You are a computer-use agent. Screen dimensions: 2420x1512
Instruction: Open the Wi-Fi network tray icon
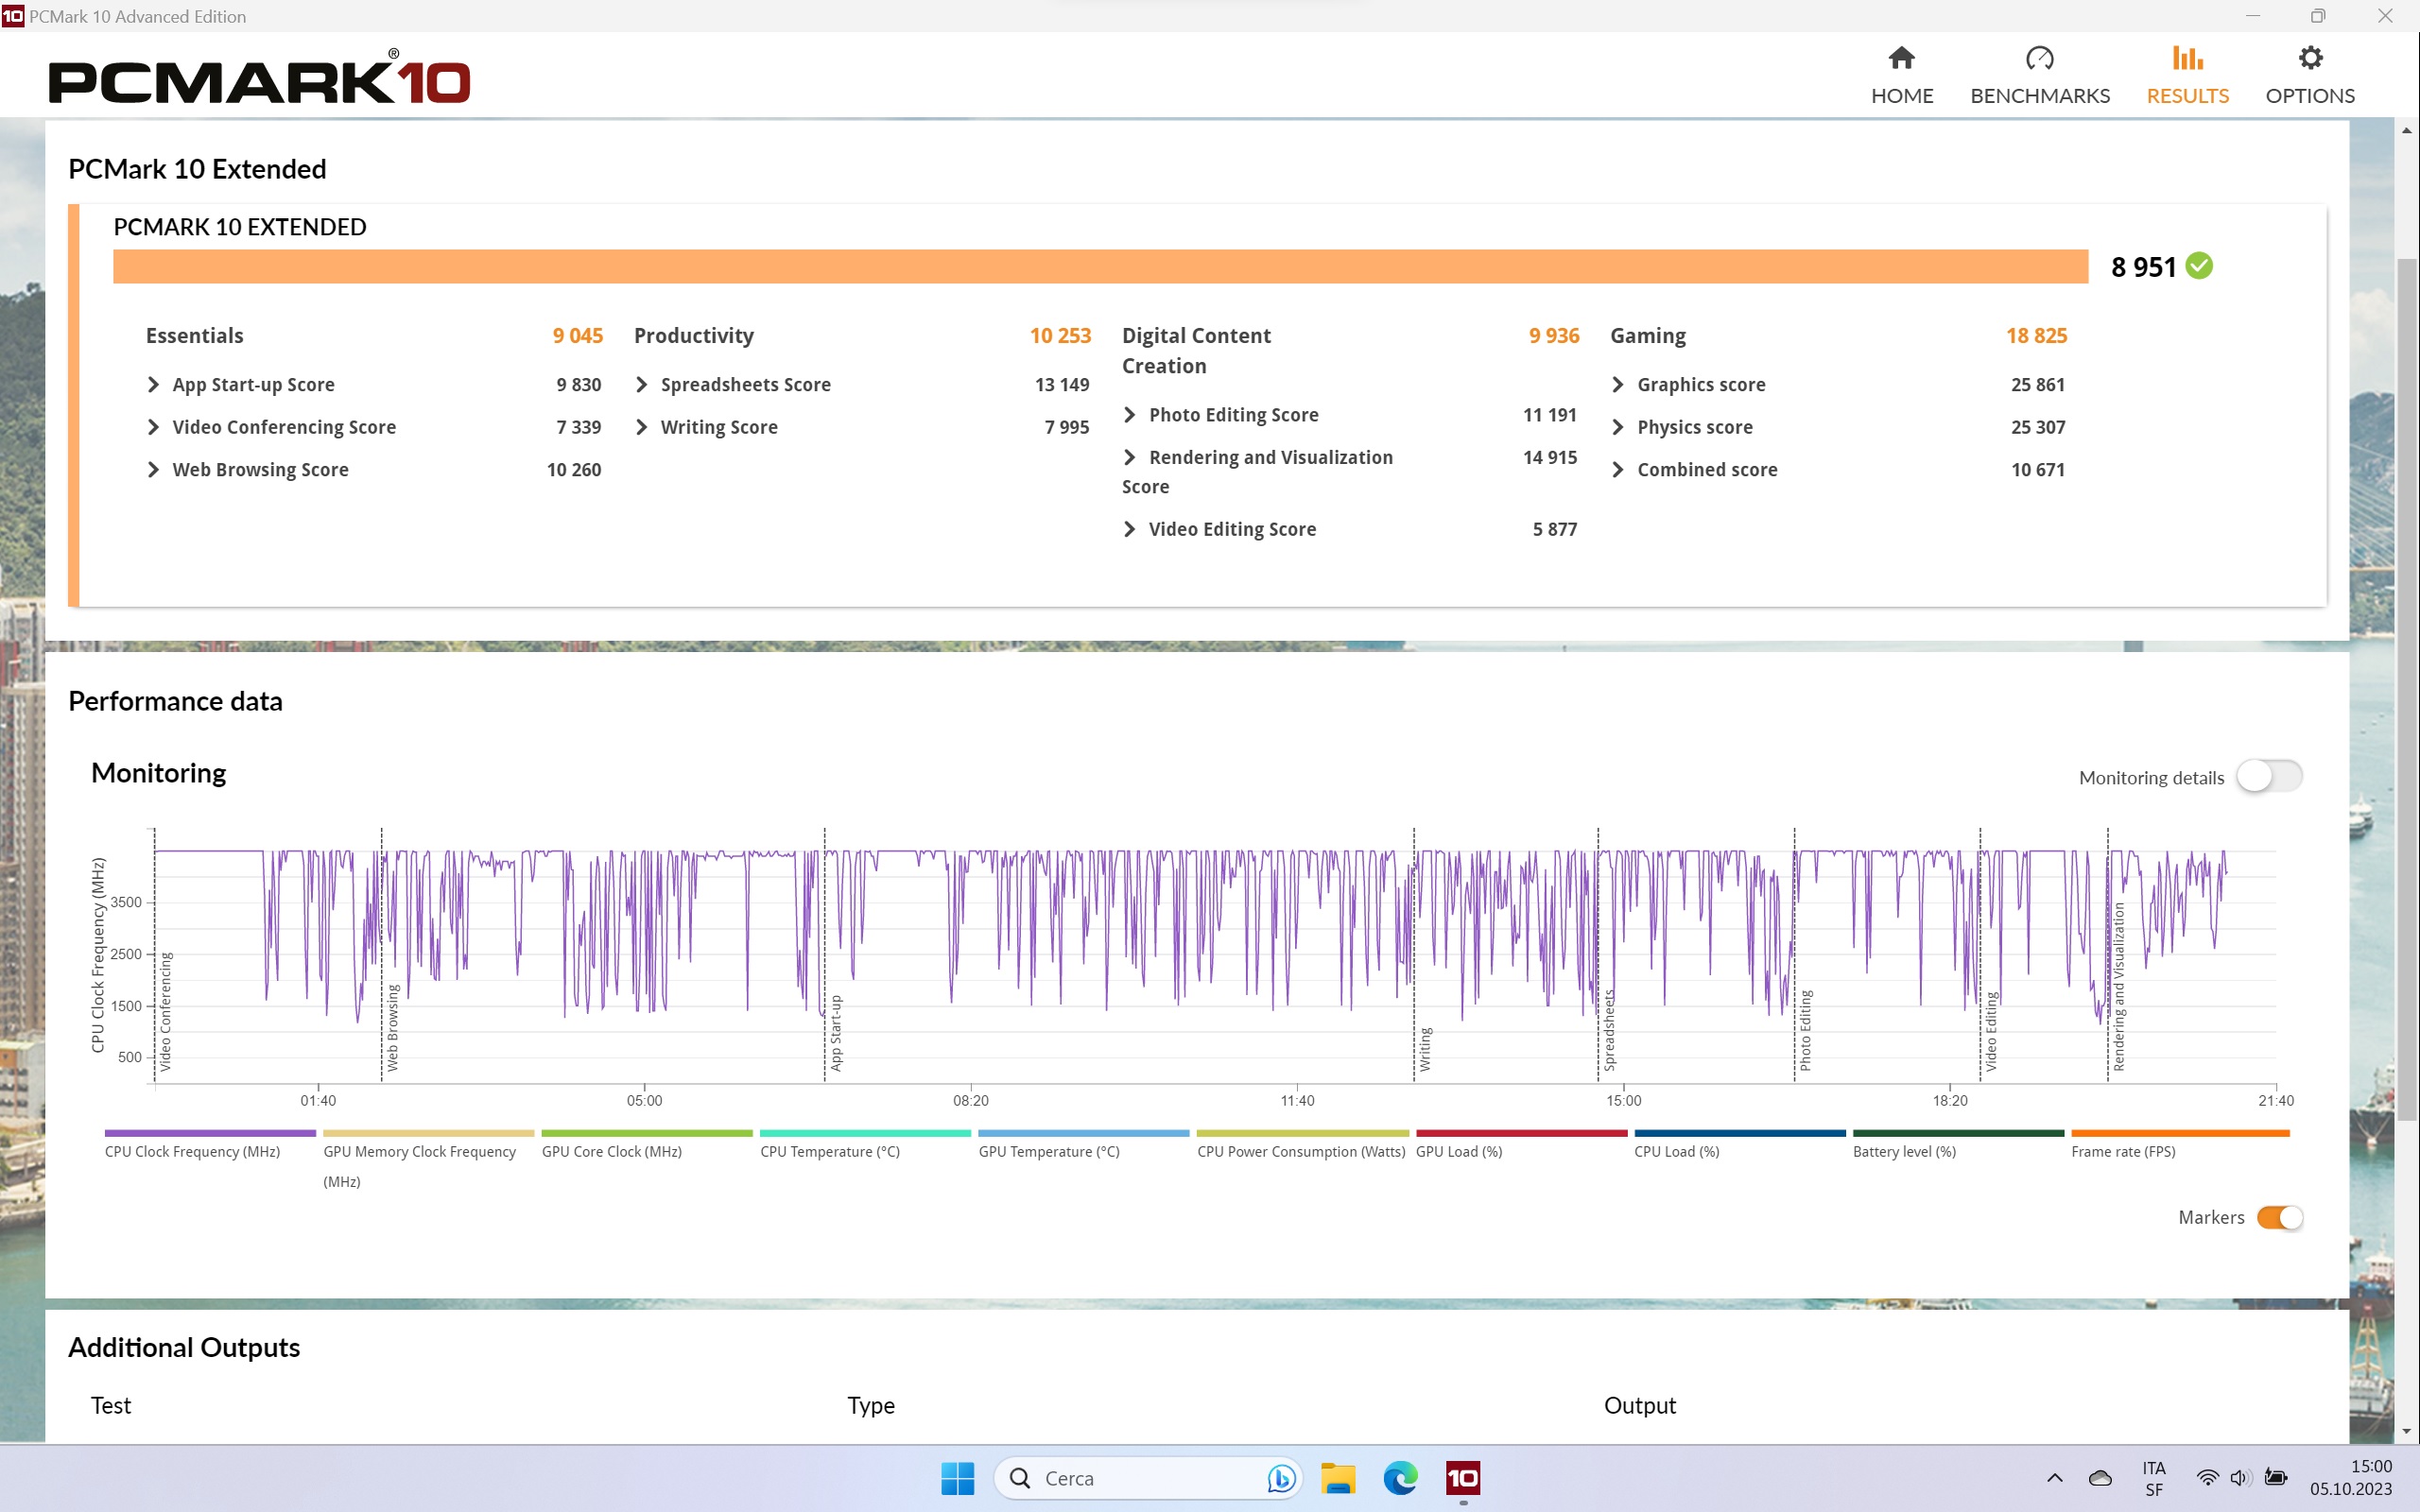coord(2207,1478)
